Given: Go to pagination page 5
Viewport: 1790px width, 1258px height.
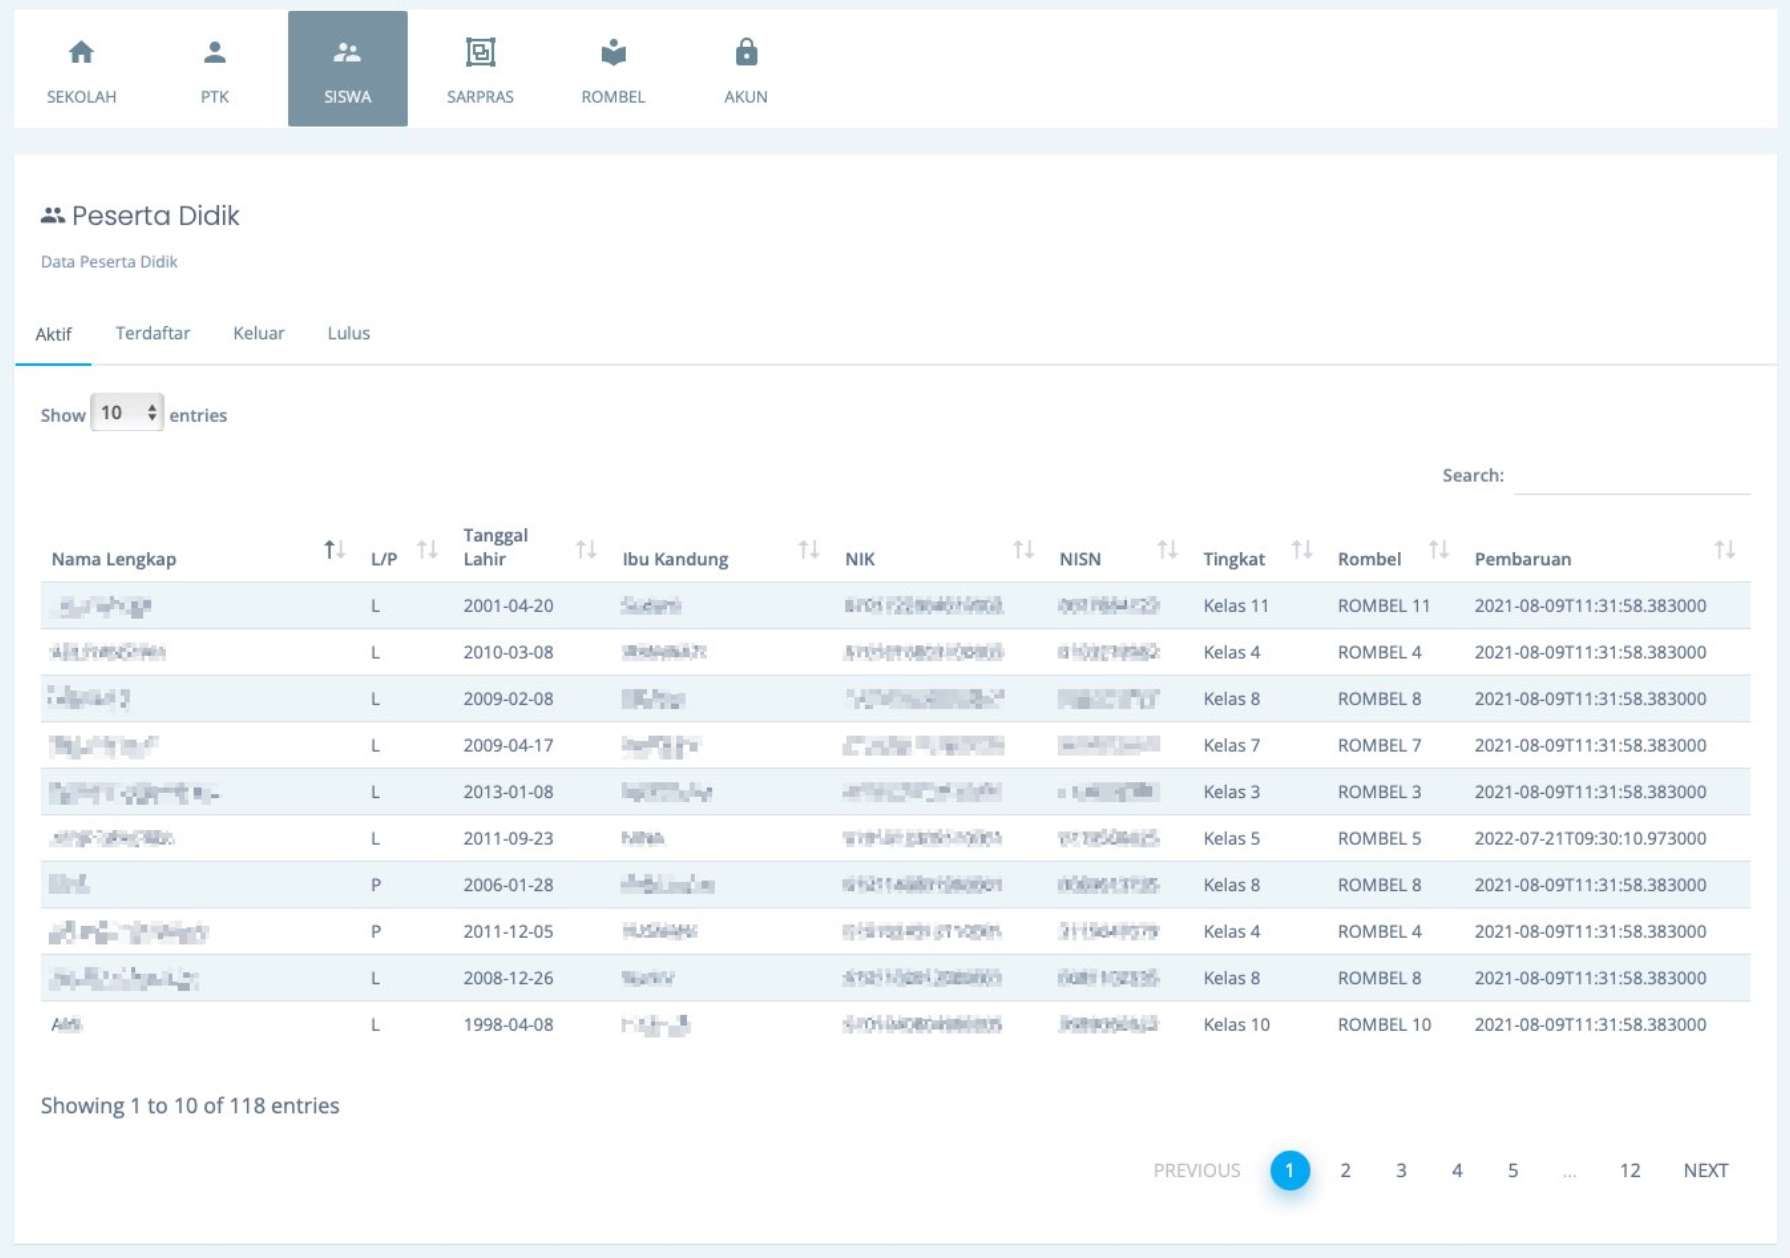Looking at the screenshot, I should point(1513,1170).
